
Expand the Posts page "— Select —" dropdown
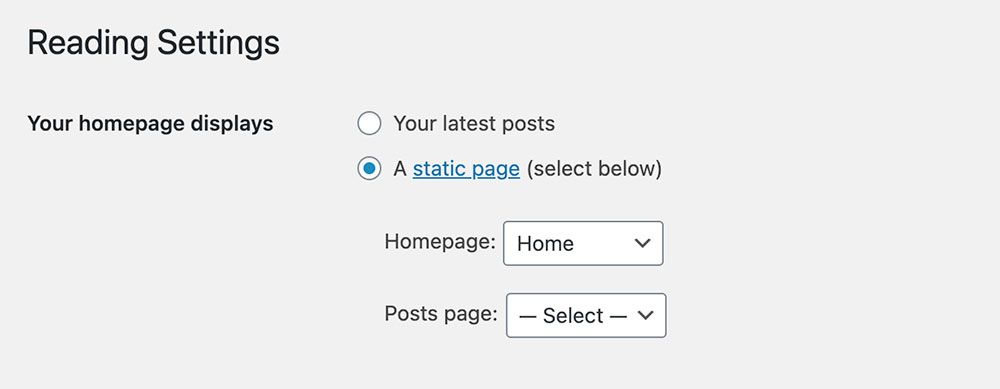click(x=586, y=315)
